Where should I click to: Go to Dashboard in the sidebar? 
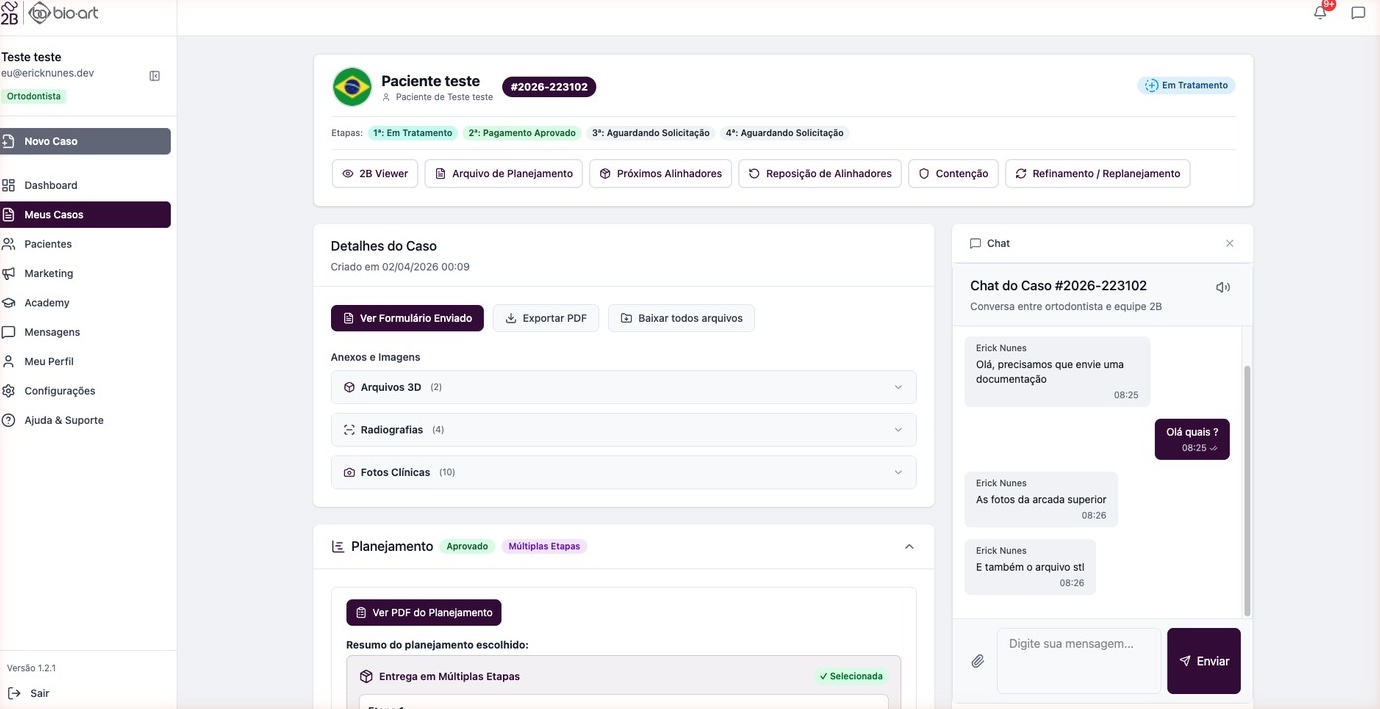click(86, 185)
